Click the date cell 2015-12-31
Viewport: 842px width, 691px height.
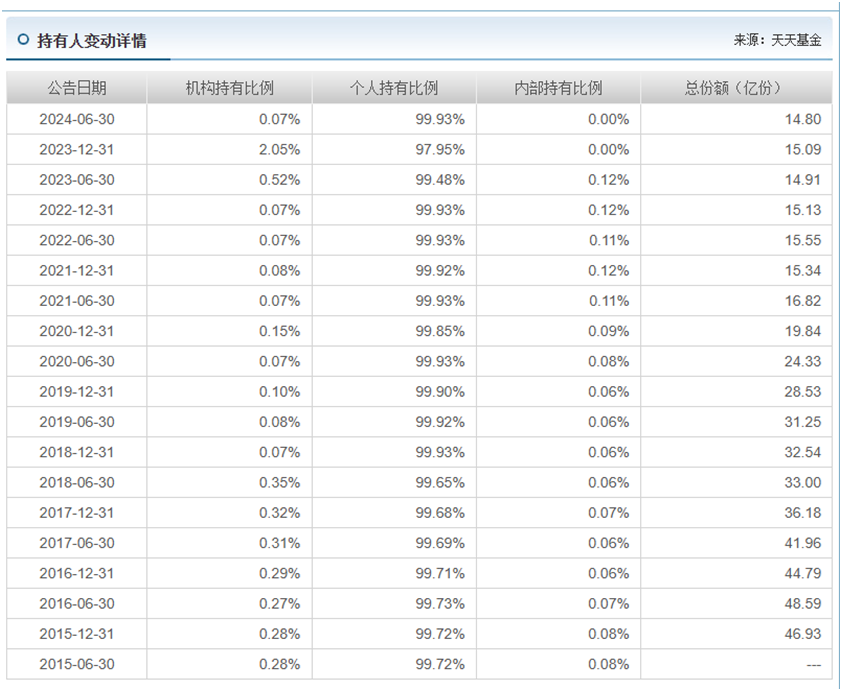pos(77,634)
